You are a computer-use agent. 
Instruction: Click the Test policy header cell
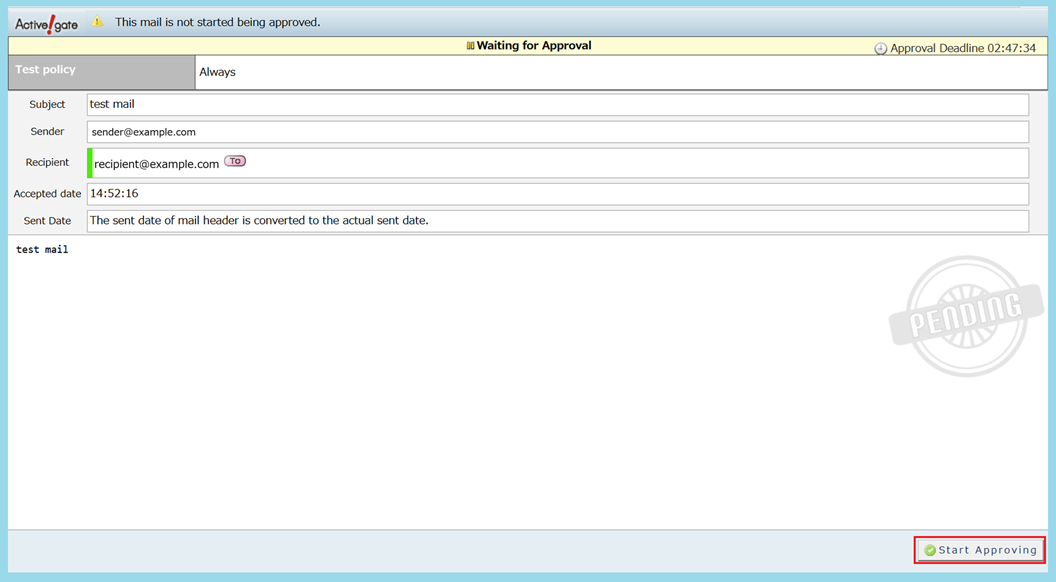[102, 72]
